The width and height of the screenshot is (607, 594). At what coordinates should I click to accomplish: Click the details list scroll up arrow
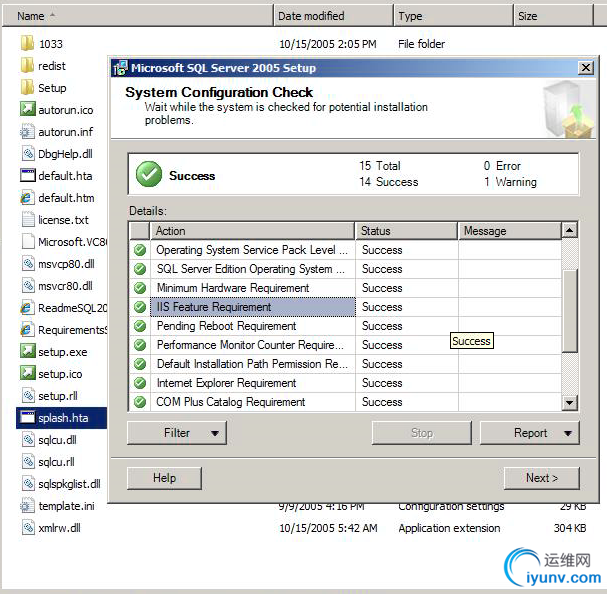pos(569,230)
